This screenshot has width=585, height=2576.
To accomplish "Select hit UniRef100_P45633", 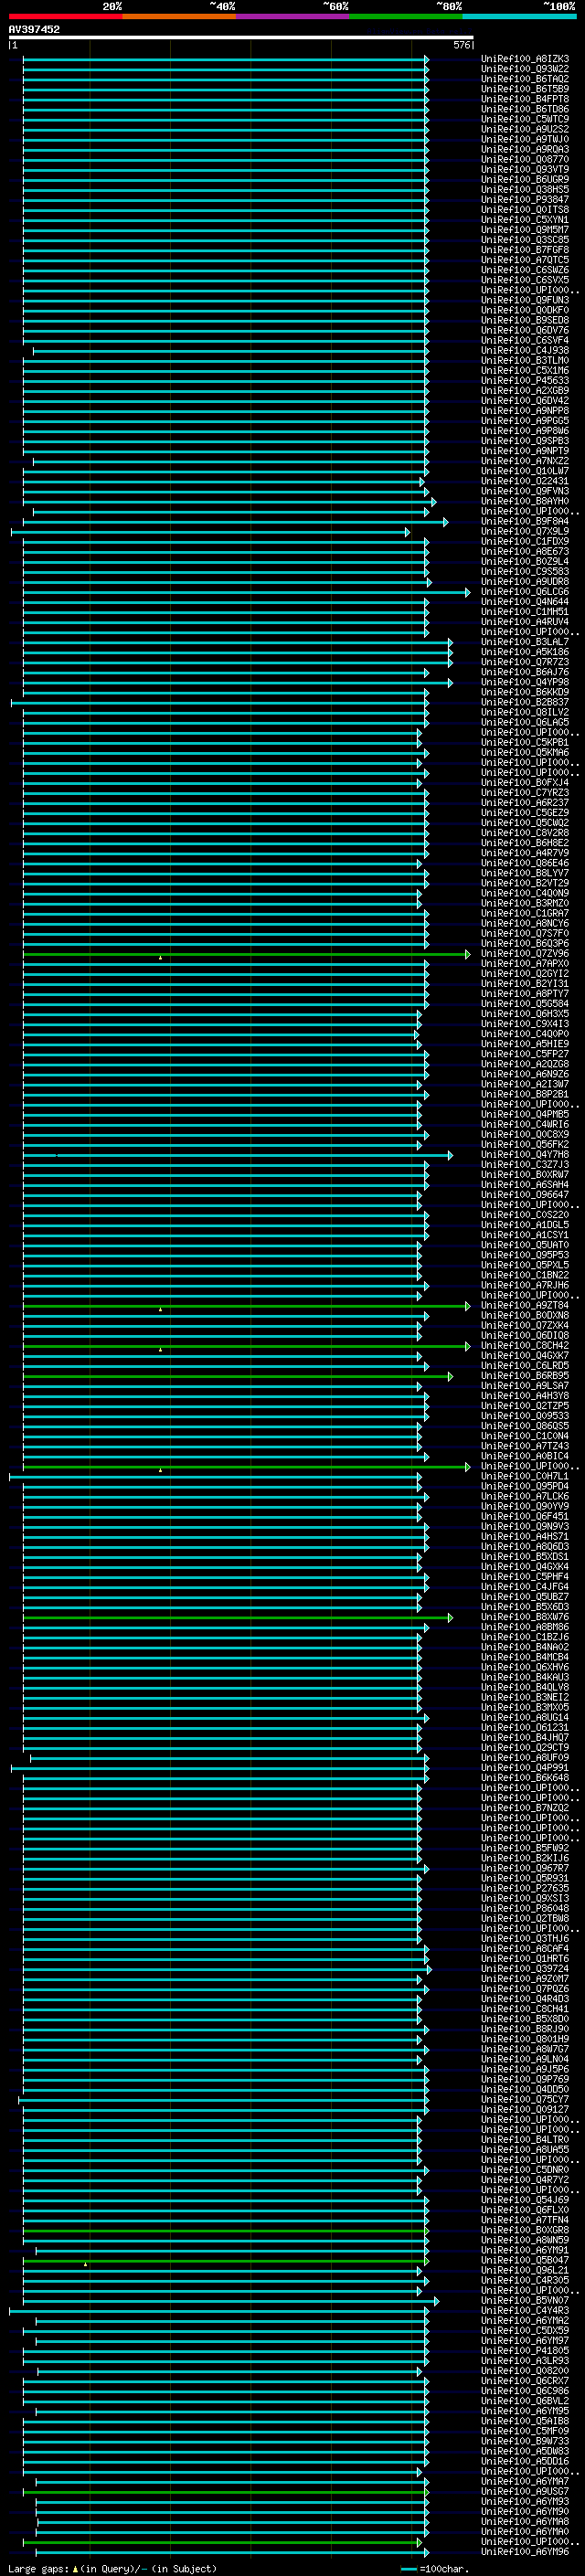I will (x=524, y=380).
